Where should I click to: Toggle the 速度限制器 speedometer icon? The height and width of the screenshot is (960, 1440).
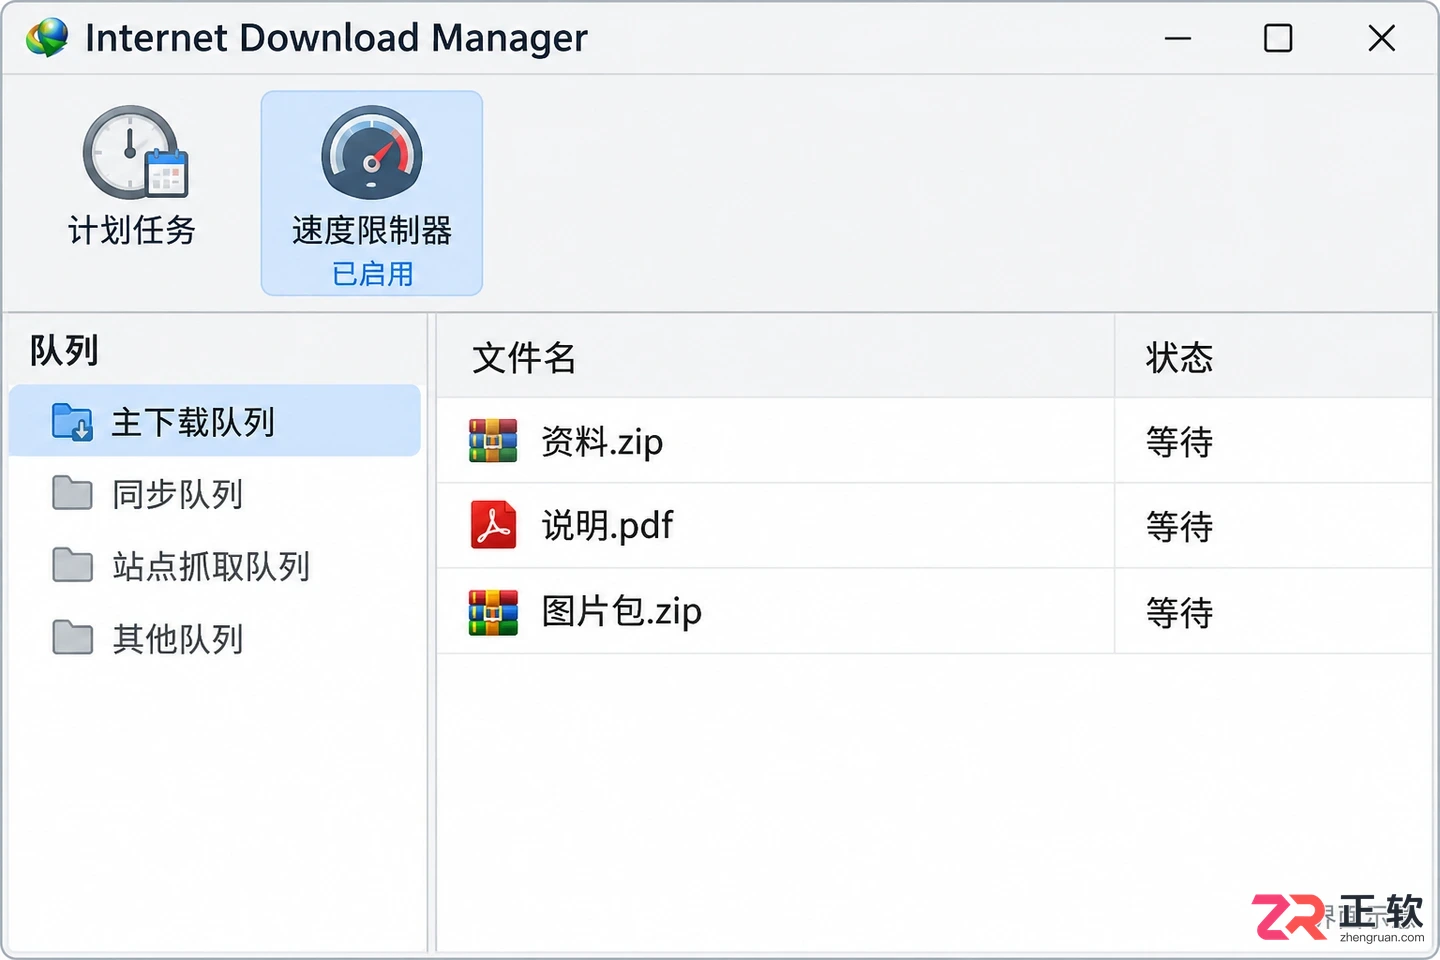372,153
